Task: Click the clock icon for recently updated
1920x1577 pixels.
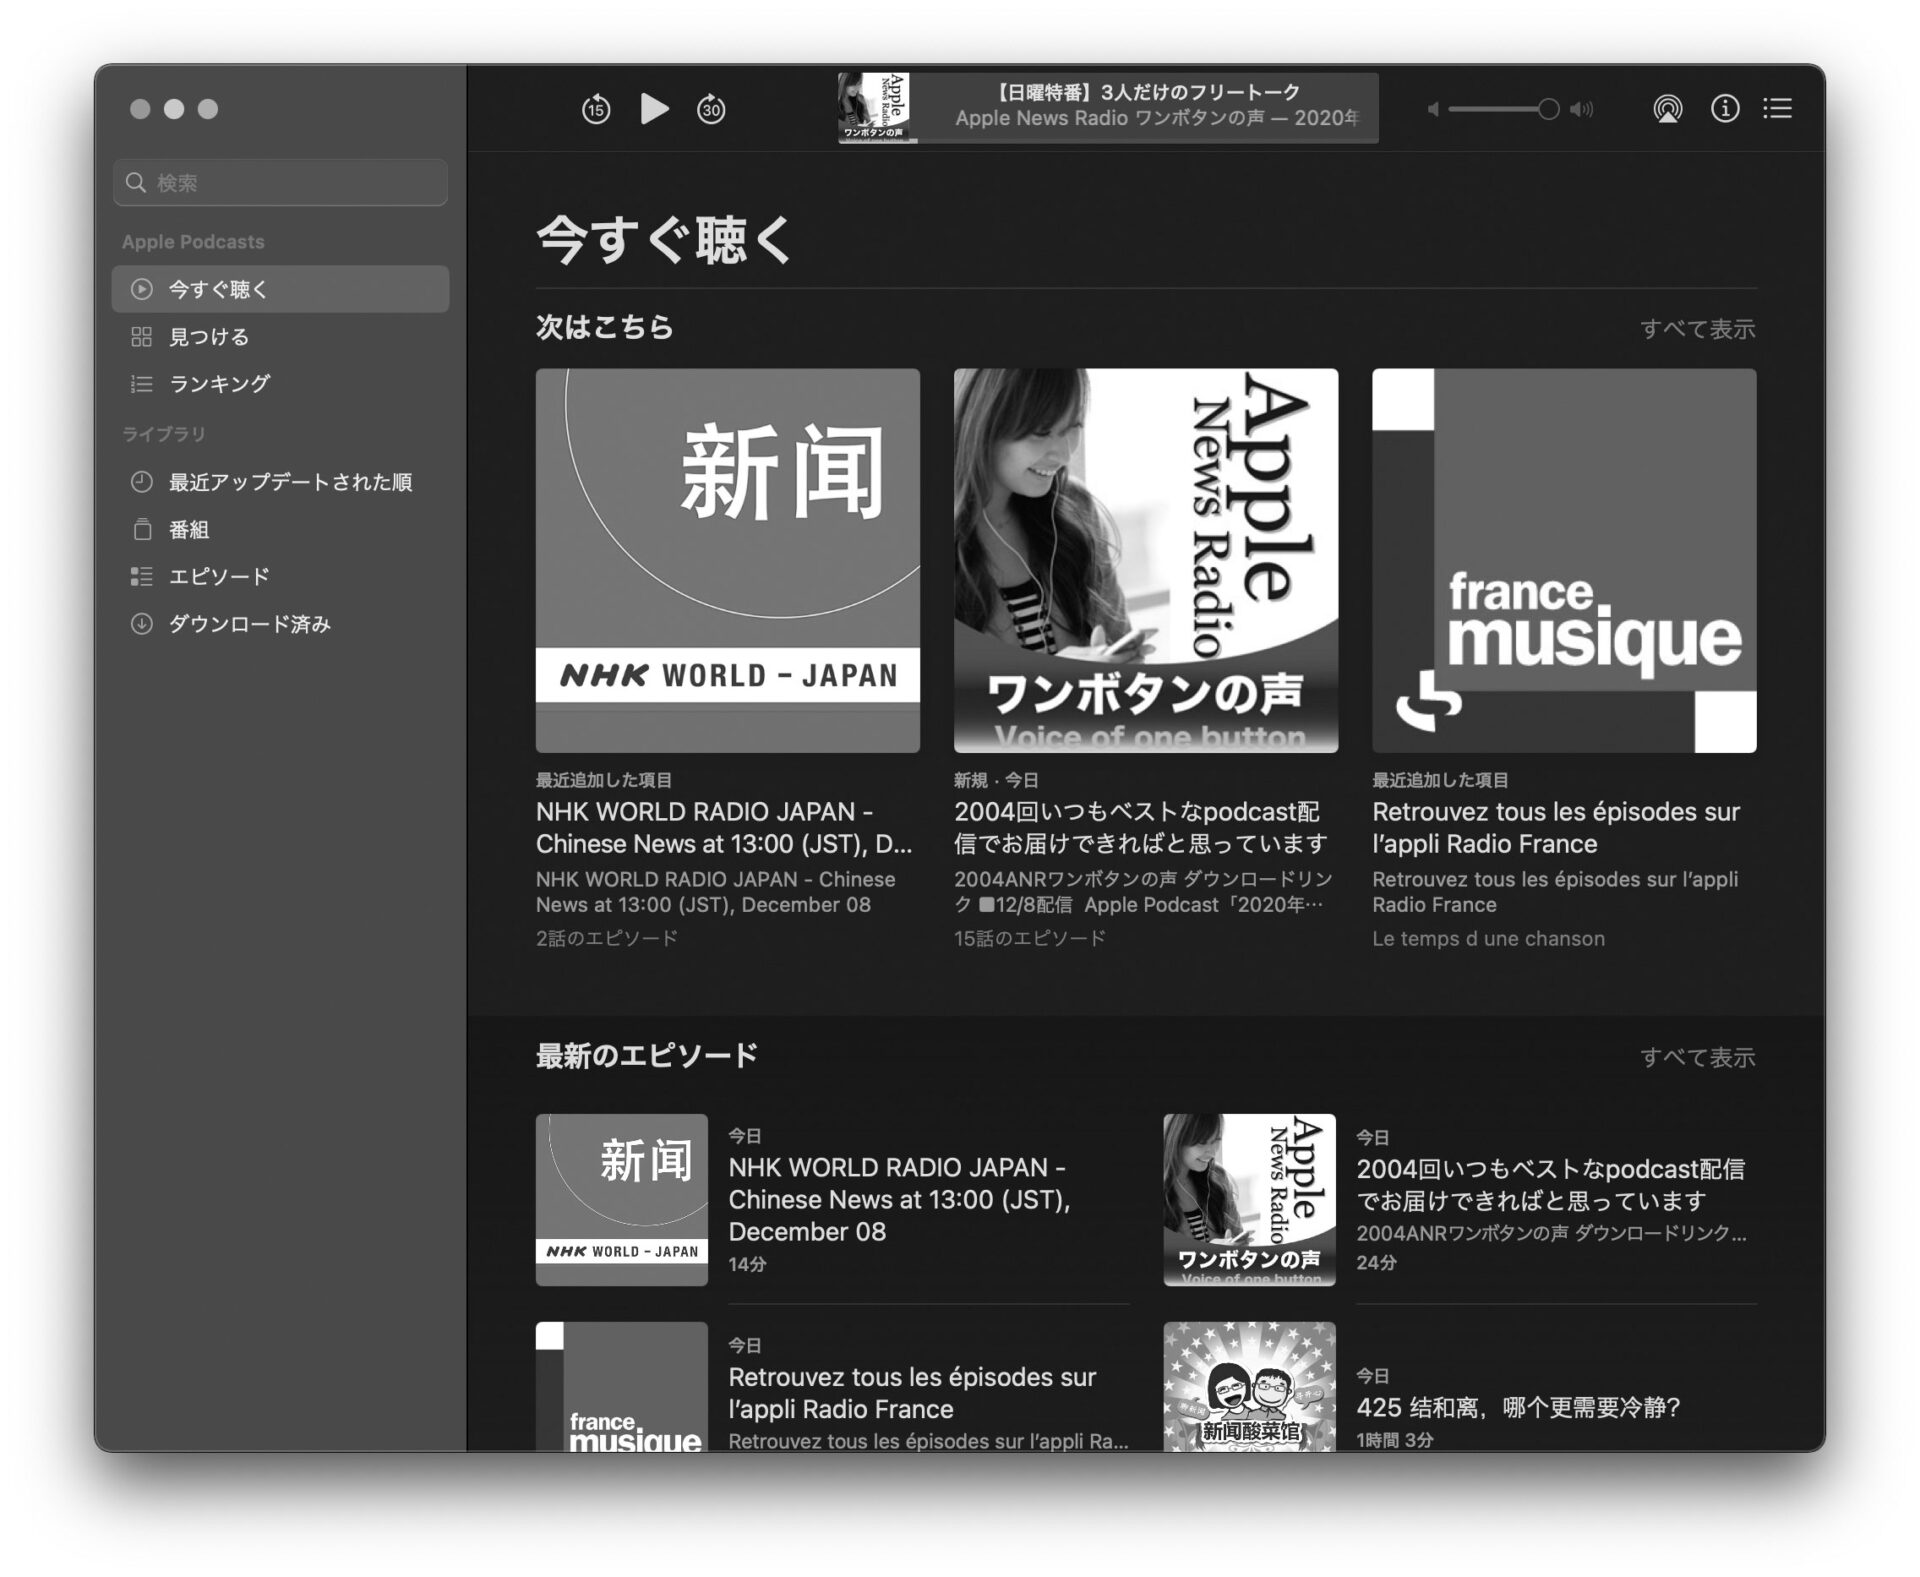Action: [142, 482]
